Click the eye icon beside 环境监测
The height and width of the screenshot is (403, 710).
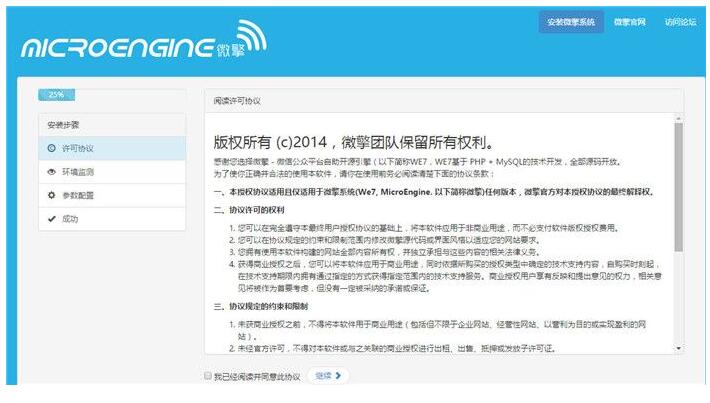coord(52,172)
